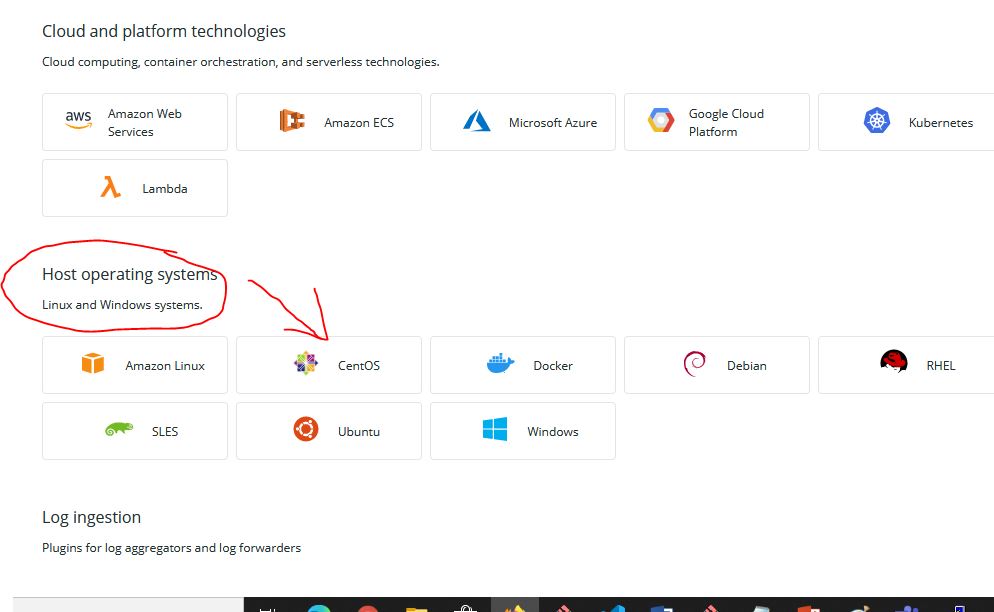Click the AWS logo icon
994x612 pixels.
78,120
